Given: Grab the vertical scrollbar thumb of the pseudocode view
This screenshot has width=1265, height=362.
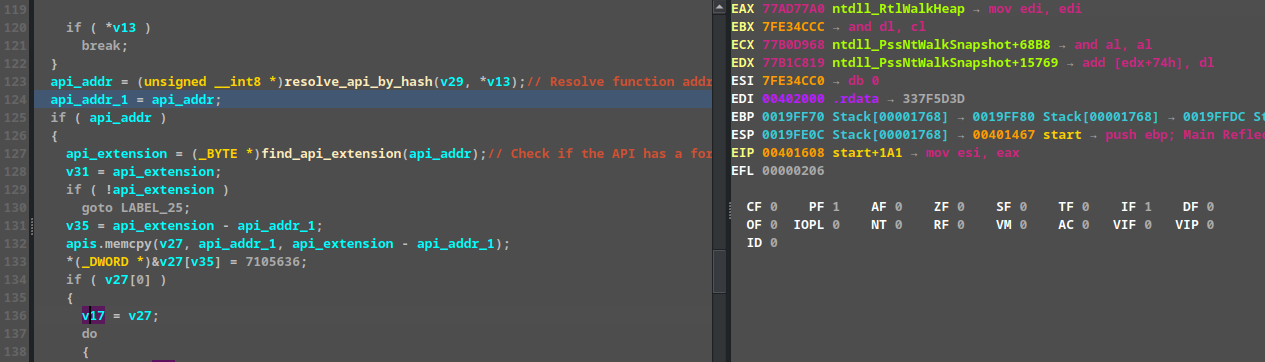Looking at the screenshot, I should (x=720, y=271).
